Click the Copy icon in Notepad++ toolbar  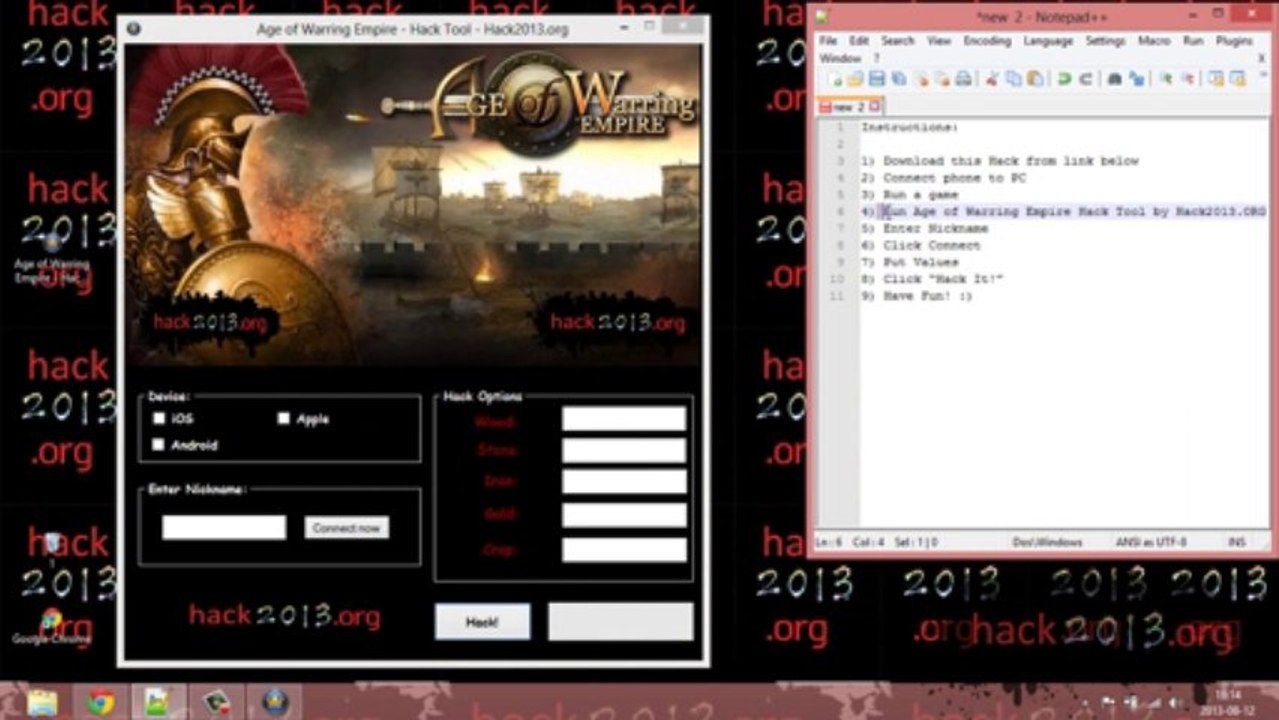coord(1014,79)
